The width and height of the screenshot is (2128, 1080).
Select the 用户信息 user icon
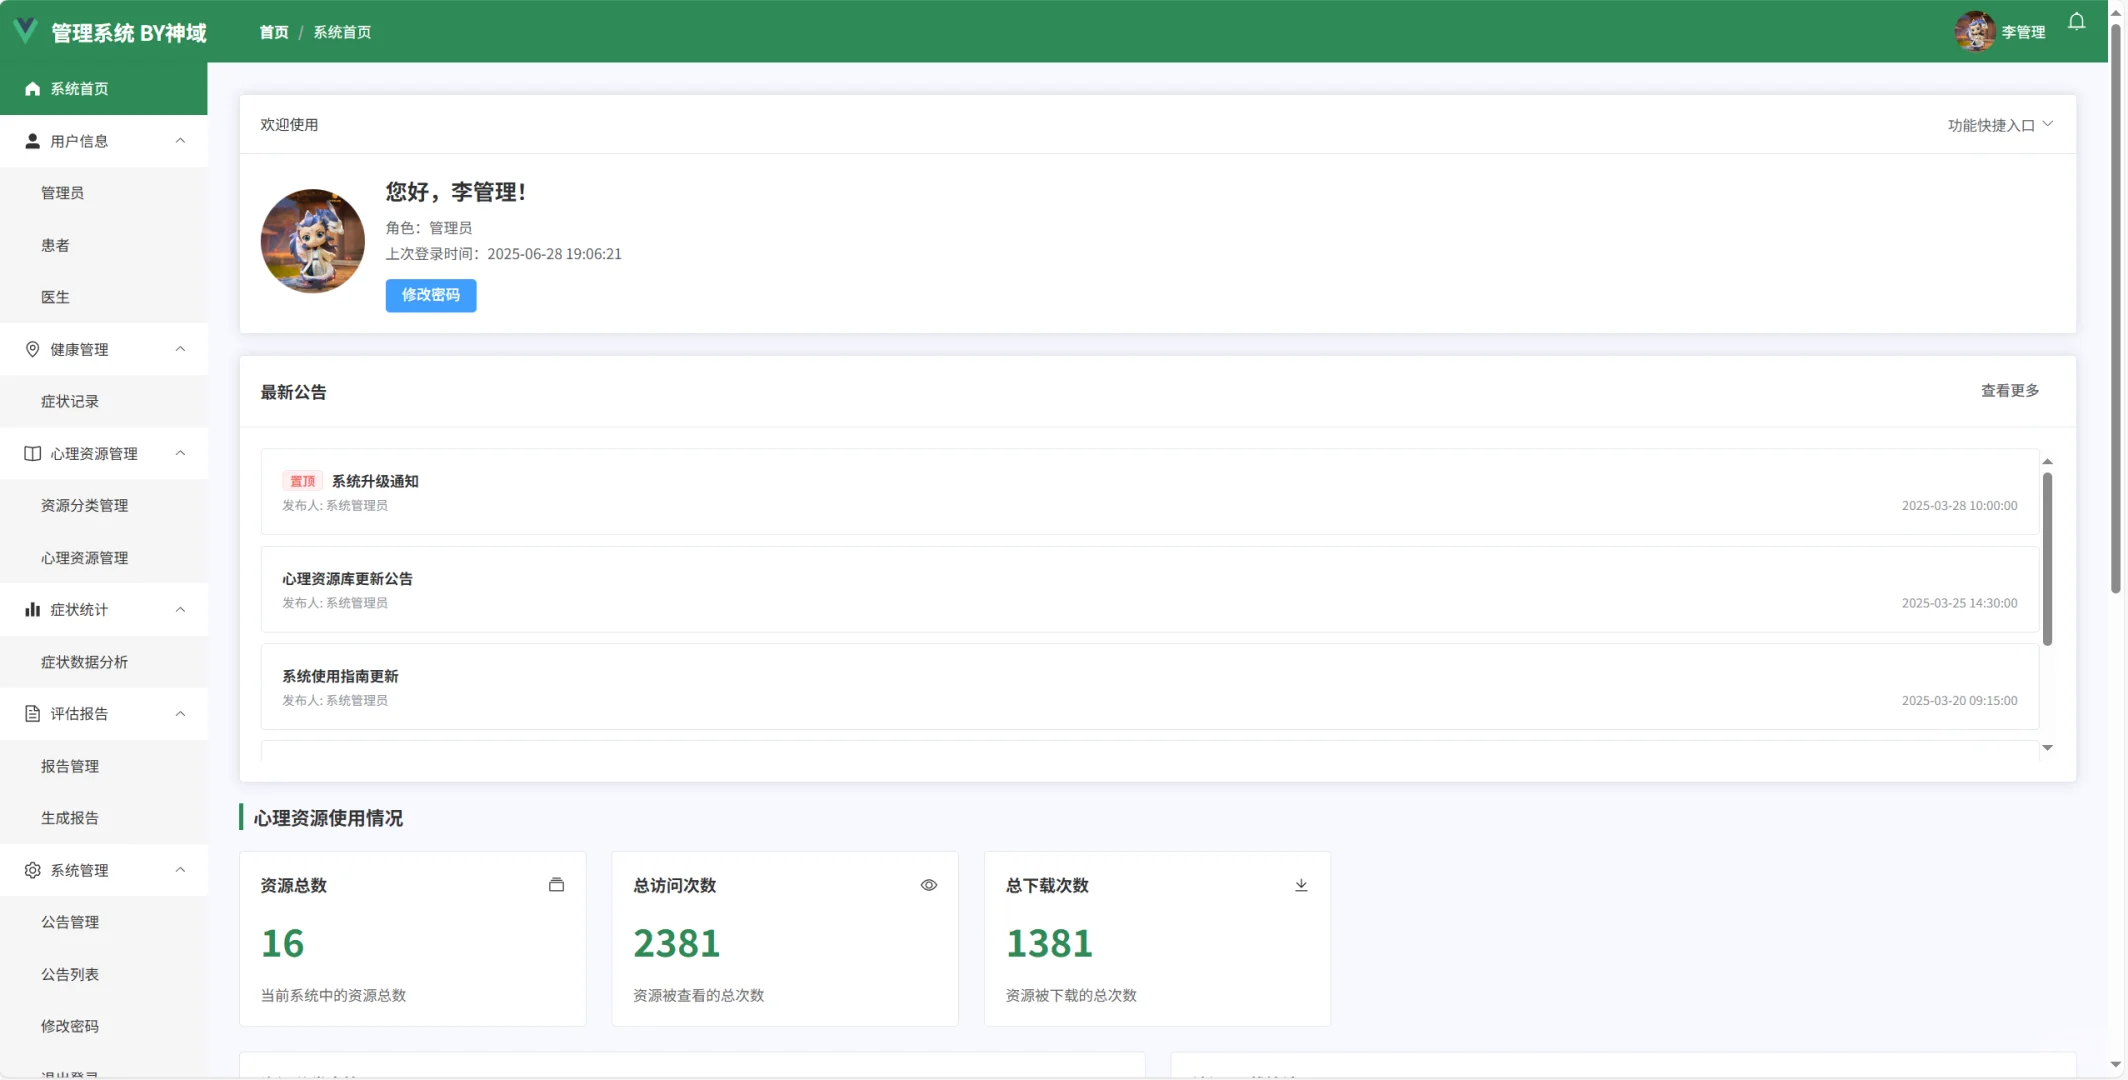coord(31,140)
